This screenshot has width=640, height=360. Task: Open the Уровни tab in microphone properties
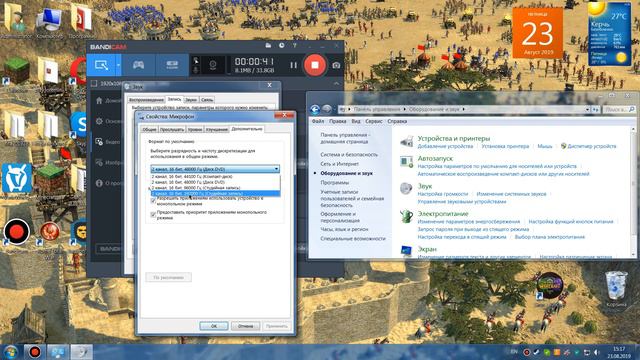tap(195, 129)
